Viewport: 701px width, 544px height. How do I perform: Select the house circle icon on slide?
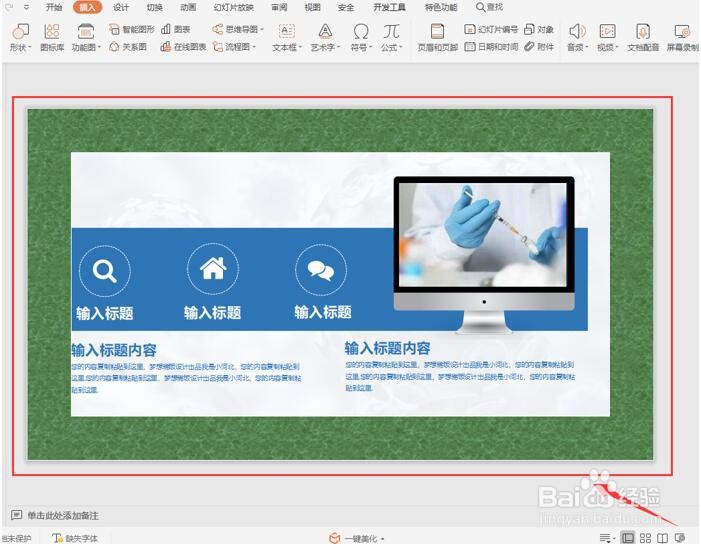tap(213, 269)
